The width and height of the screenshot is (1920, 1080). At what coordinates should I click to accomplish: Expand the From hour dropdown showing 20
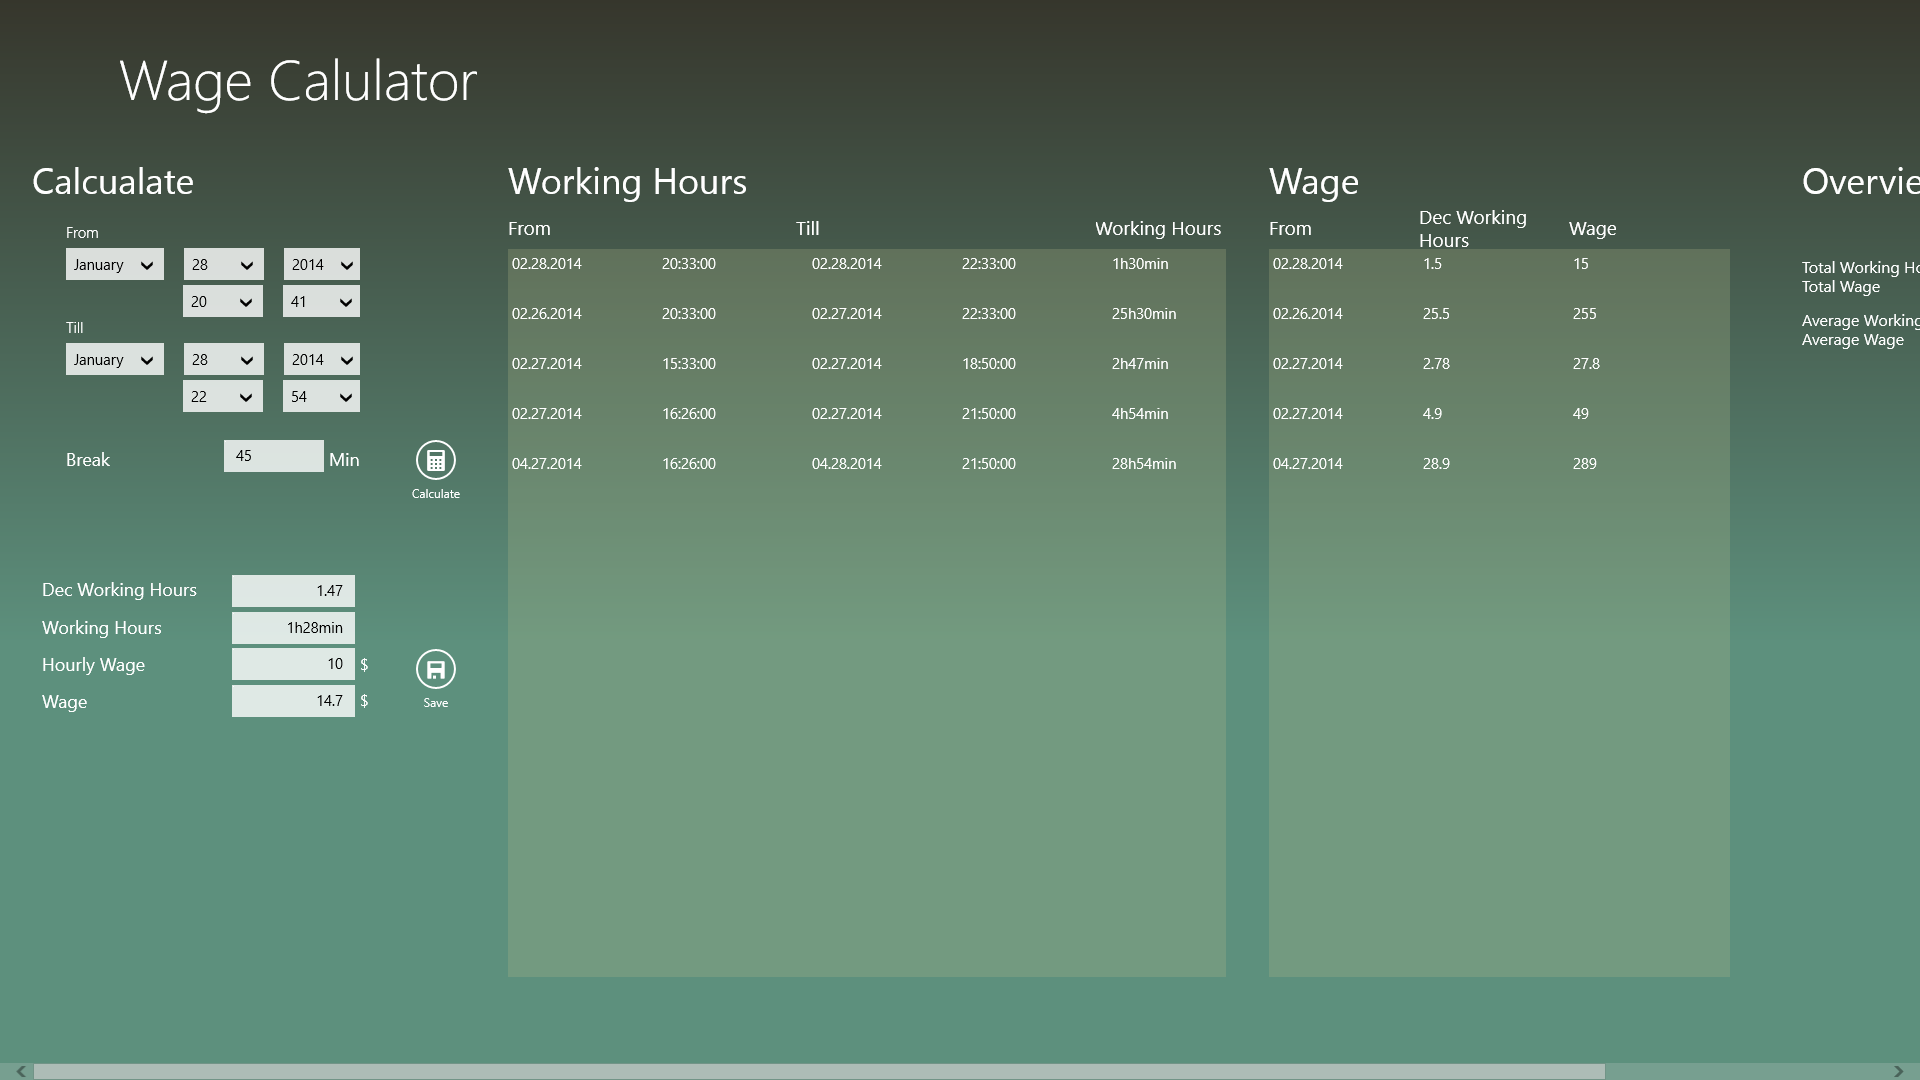click(x=222, y=302)
